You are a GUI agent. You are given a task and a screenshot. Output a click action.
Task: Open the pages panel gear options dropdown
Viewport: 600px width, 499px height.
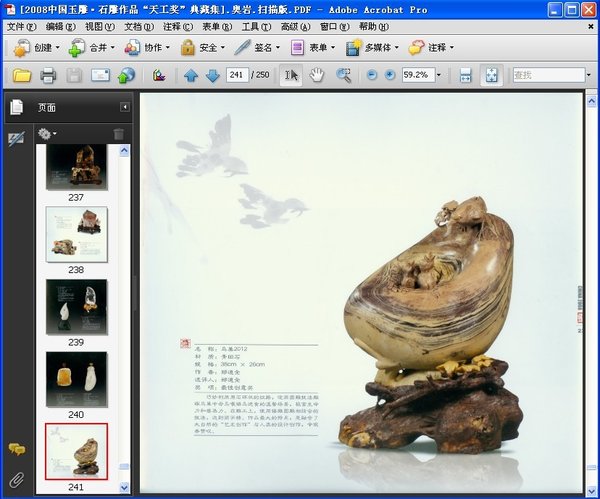(x=47, y=134)
